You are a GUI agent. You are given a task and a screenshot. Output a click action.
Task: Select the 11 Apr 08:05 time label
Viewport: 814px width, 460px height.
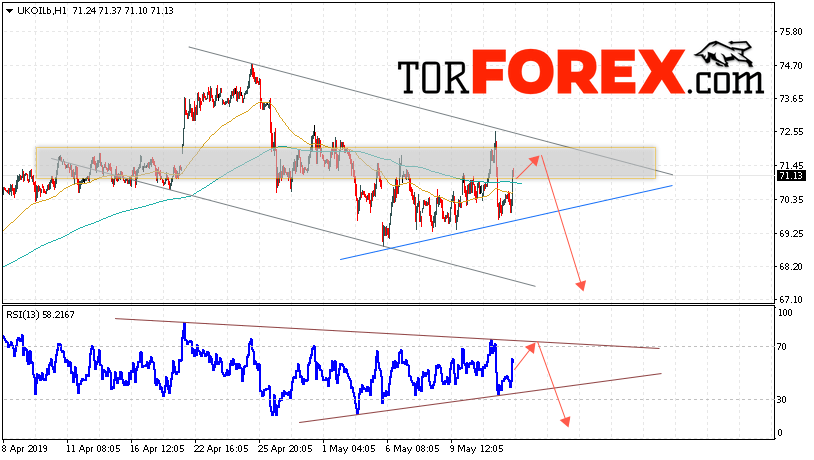click(93, 449)
